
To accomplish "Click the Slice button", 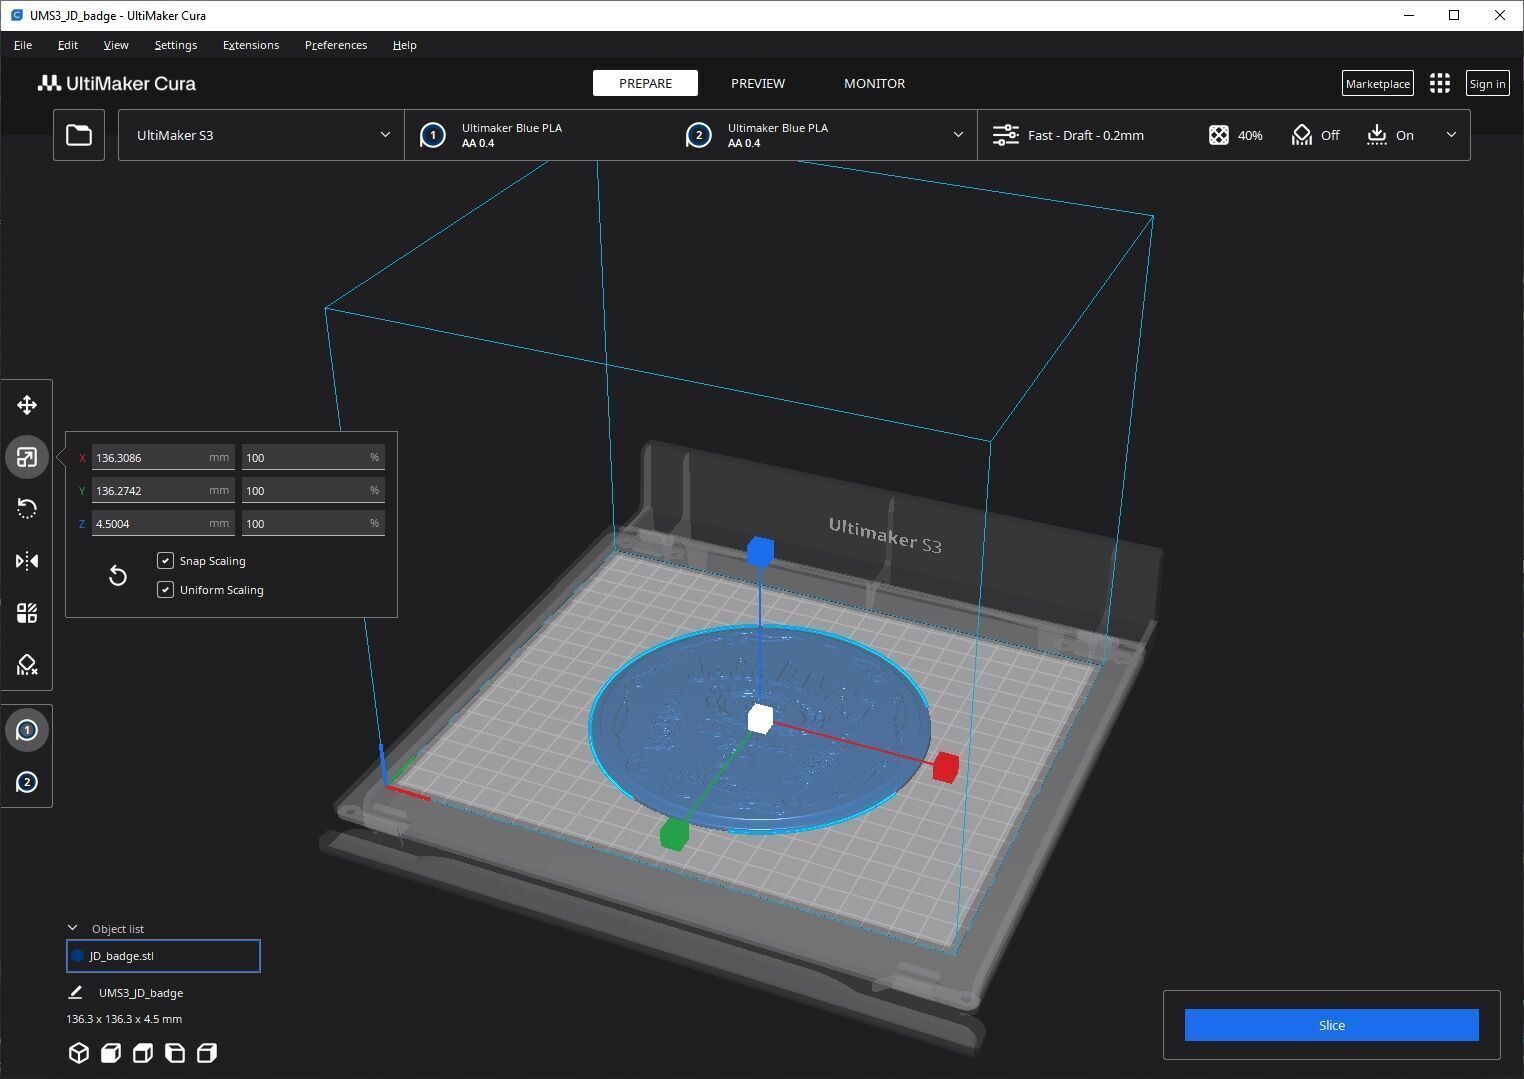I will click(1331, 1025).
